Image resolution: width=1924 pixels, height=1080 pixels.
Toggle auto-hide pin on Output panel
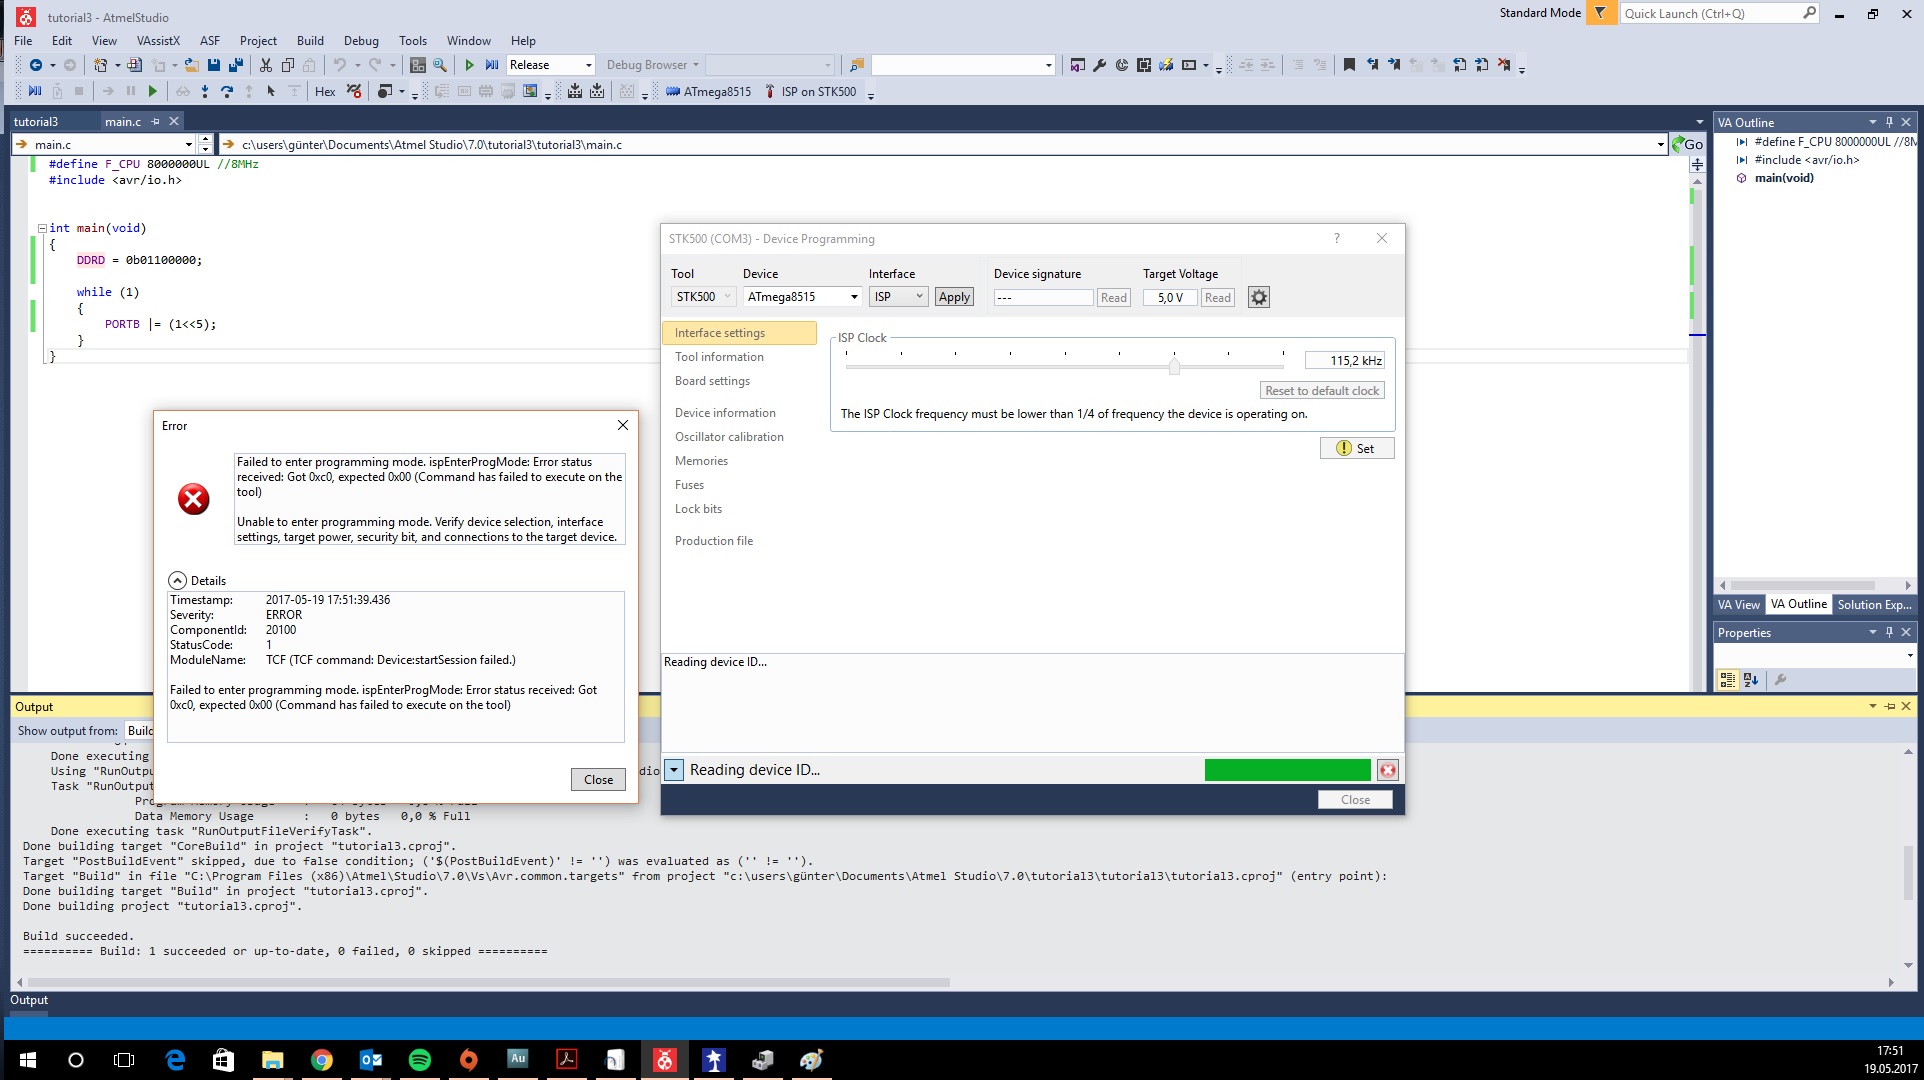coord(1889,706)
